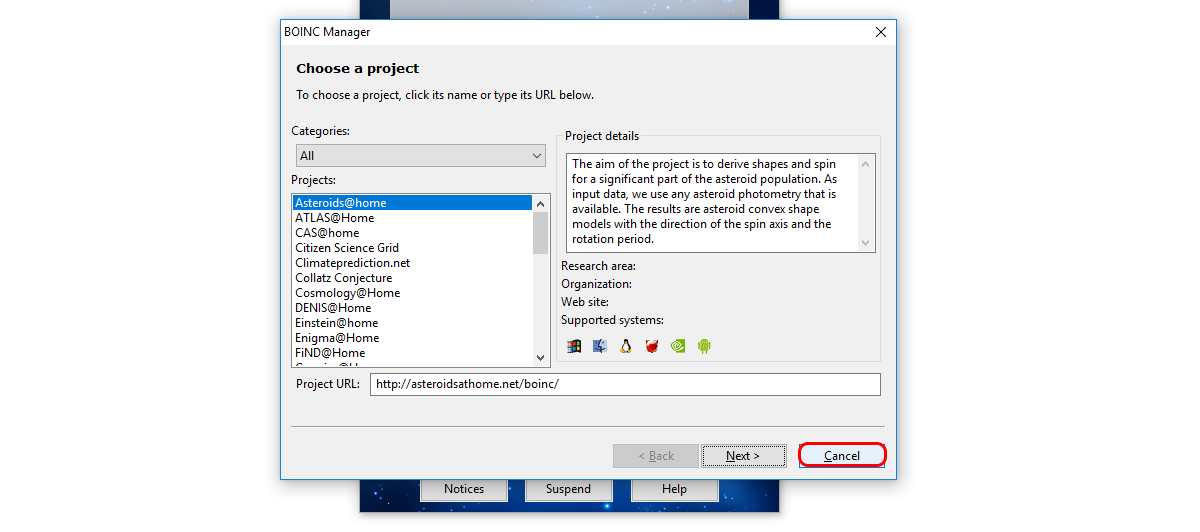This screenshot has width=1200, height=532.
Task: Click the Projects list scrollbar down arrow
Action: point(541,357)
